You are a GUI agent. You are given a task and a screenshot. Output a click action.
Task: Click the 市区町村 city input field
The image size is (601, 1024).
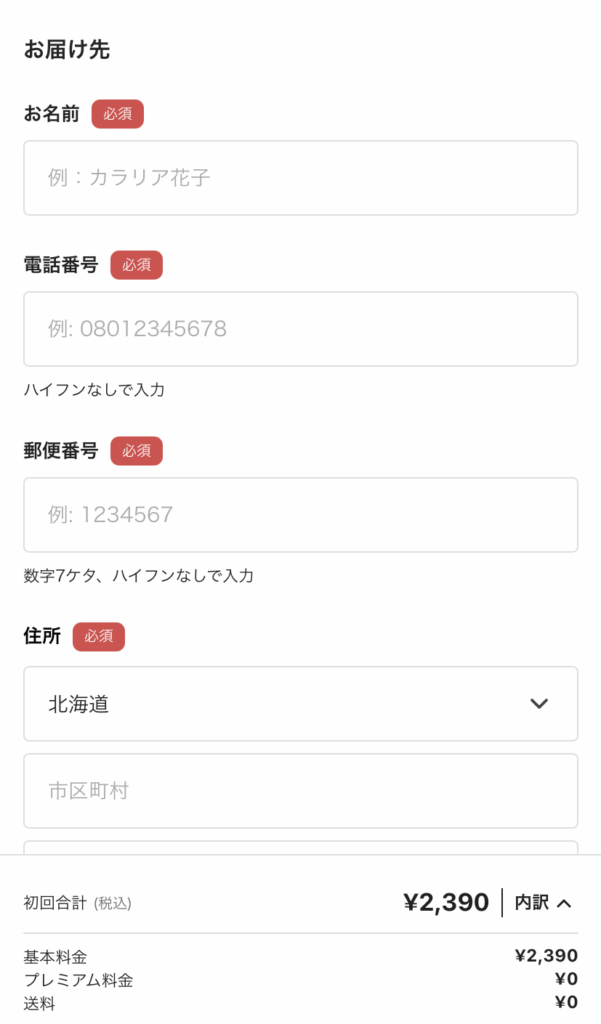point(300,791)
